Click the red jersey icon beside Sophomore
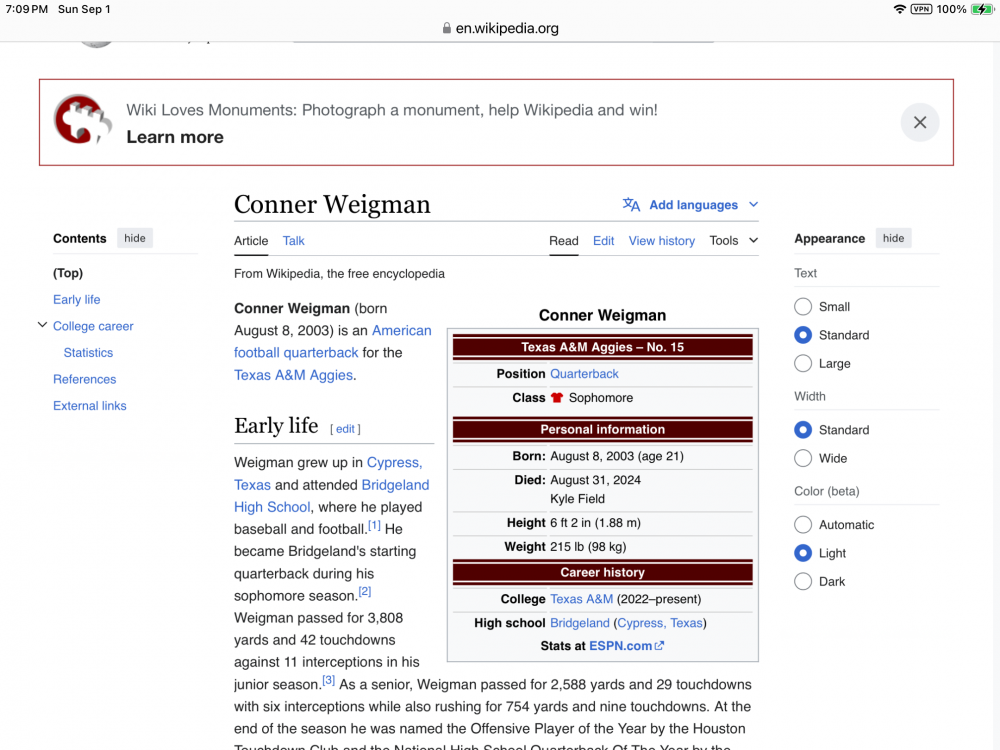Screen dimensions: 1000x750 tap(557, 398)
